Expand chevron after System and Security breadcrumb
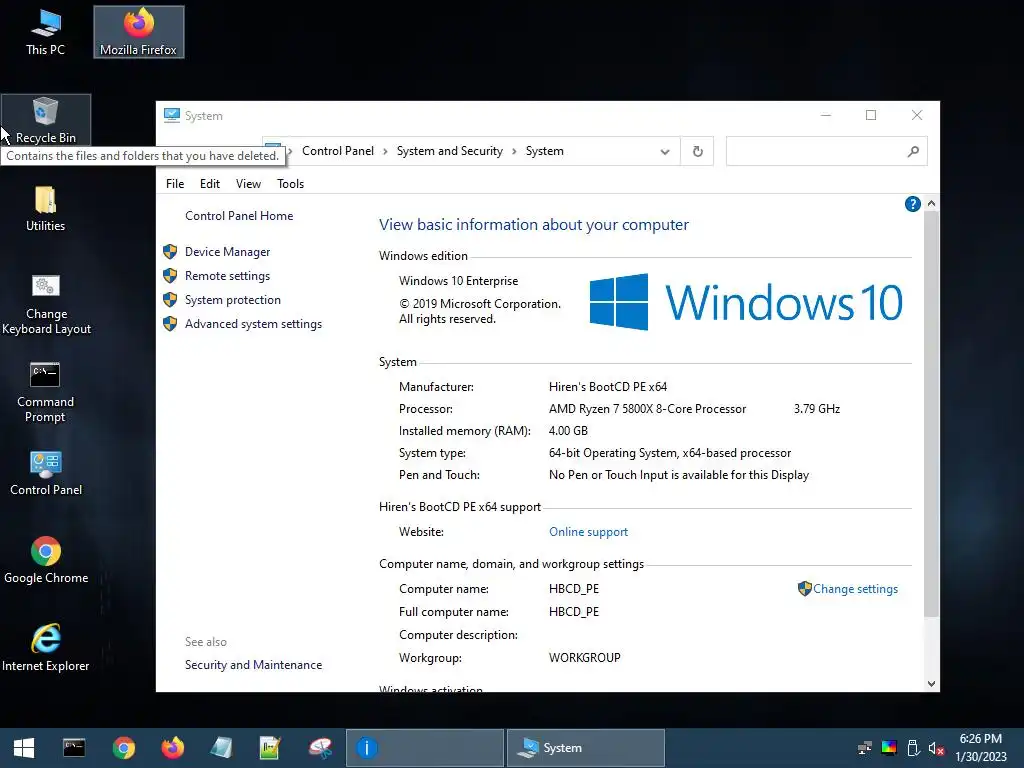 515,152
